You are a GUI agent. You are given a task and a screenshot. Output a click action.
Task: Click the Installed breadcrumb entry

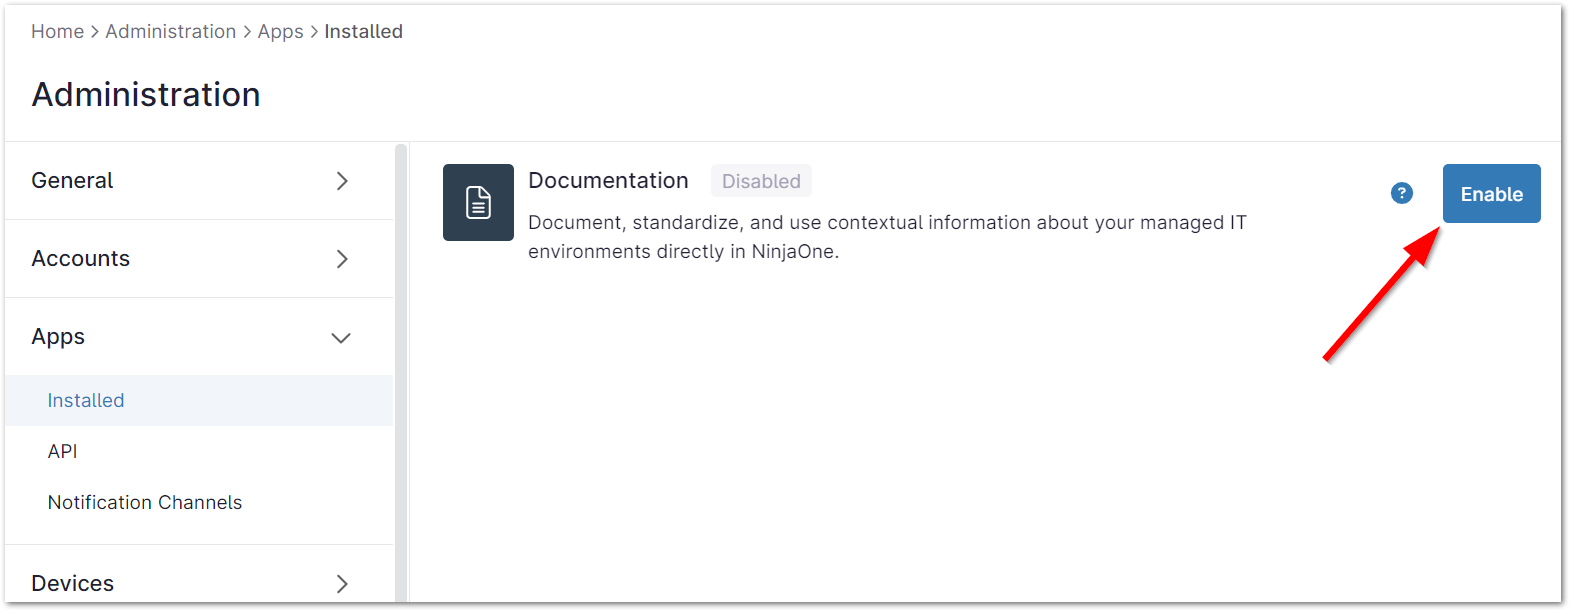[363, 31]
